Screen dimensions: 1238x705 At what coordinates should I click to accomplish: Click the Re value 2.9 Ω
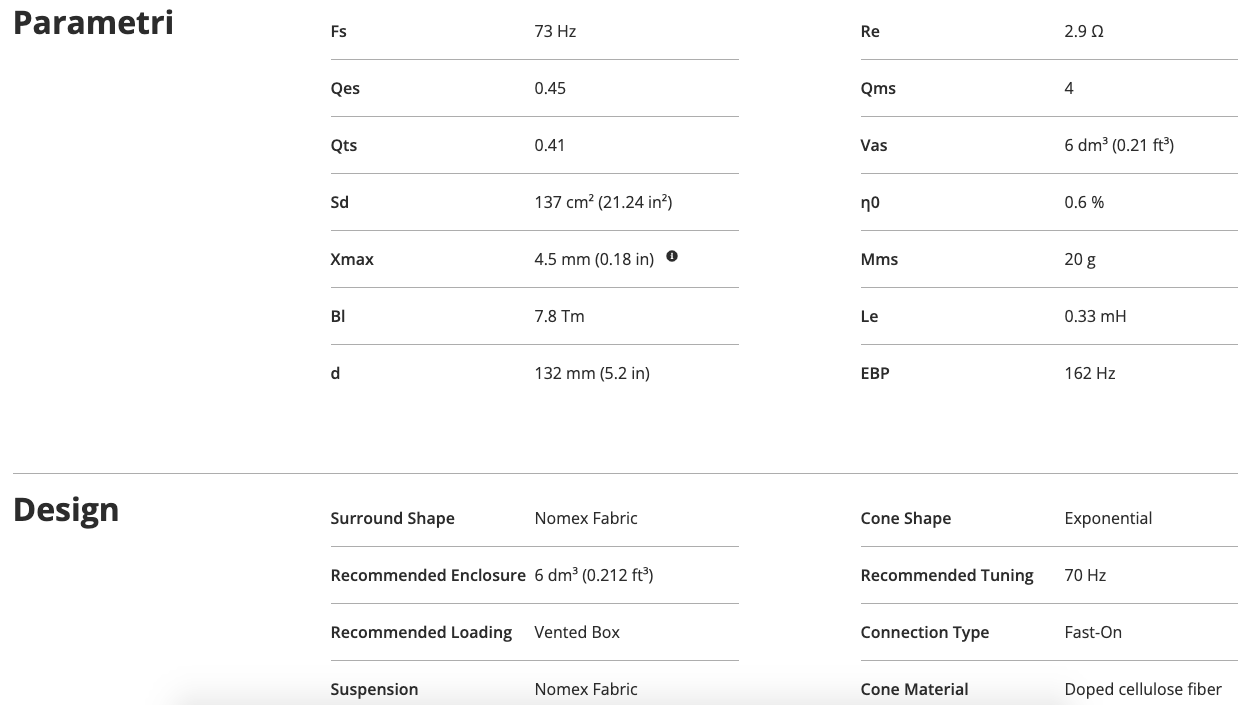click(x=1084, y=32)
